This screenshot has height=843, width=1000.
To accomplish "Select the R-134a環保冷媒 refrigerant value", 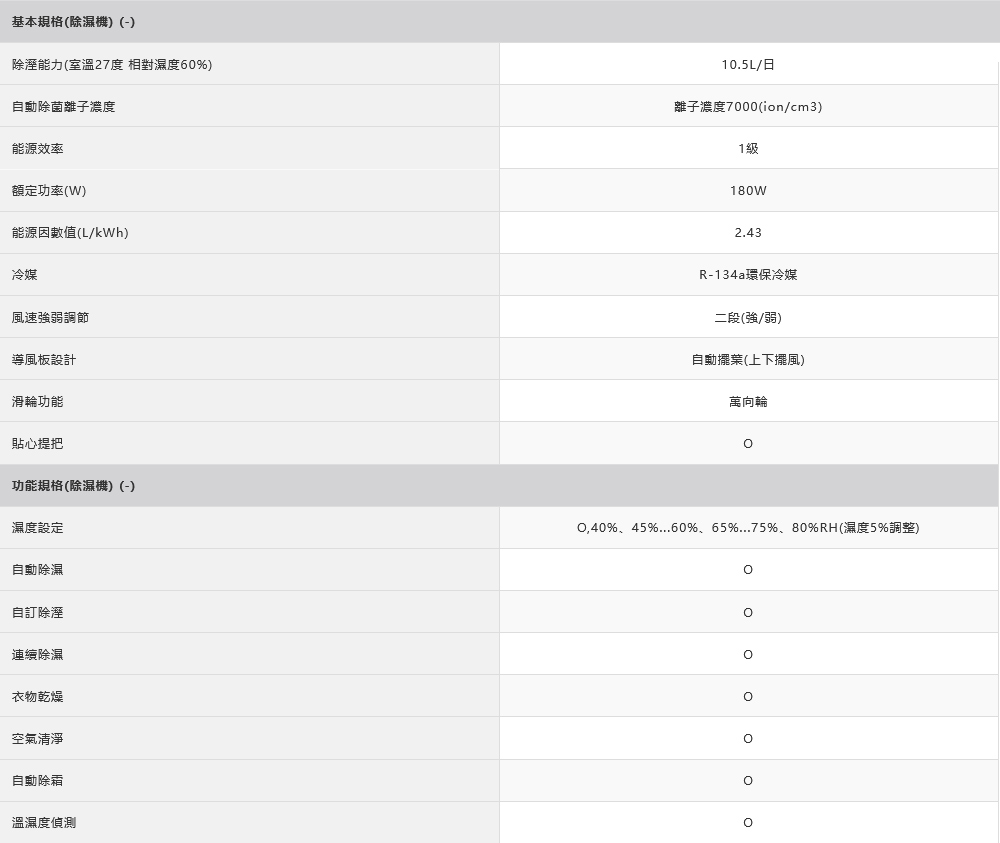I will pos(748,275).
